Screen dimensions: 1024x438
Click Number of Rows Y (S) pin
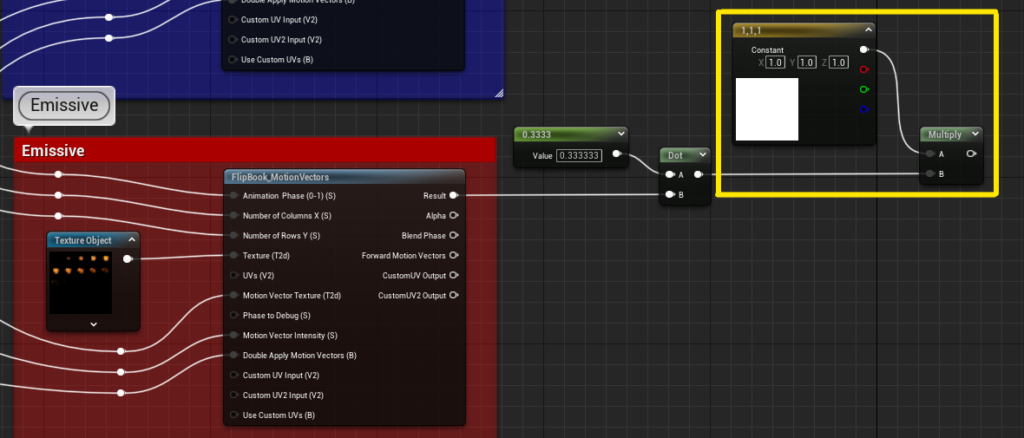point(234,236)
